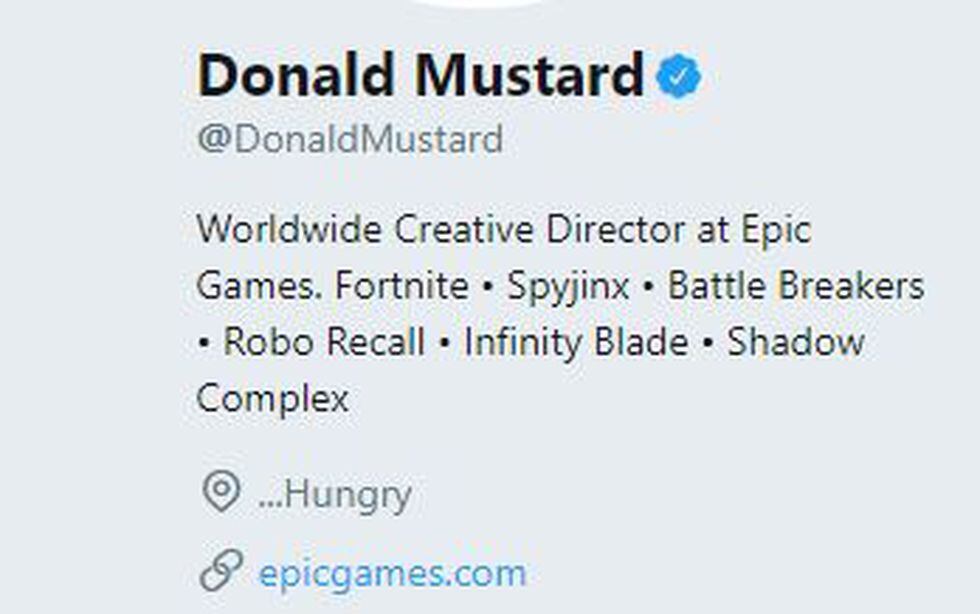This screenshot has width=980, height=614.
Task: Click the word Director in bio
Action: [609, 230]
